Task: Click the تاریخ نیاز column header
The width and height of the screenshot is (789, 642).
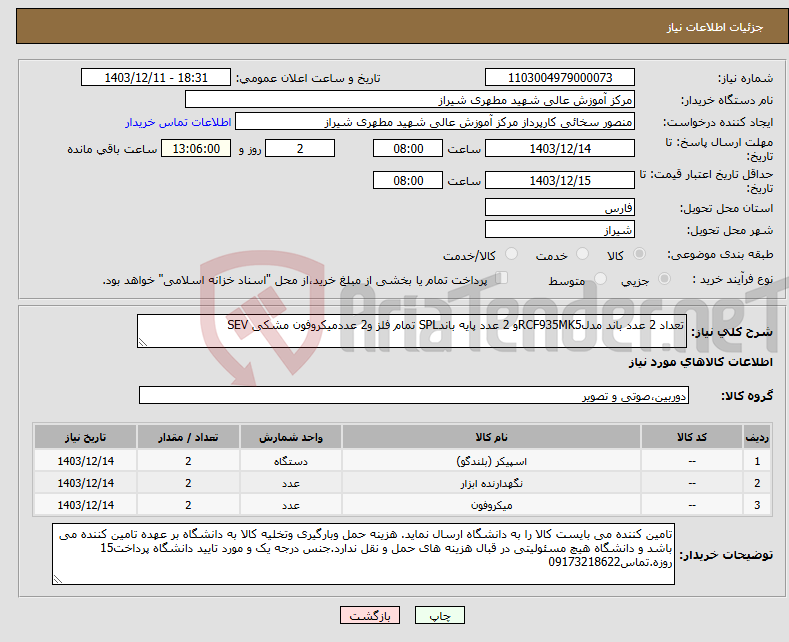Action: (86, 437)
